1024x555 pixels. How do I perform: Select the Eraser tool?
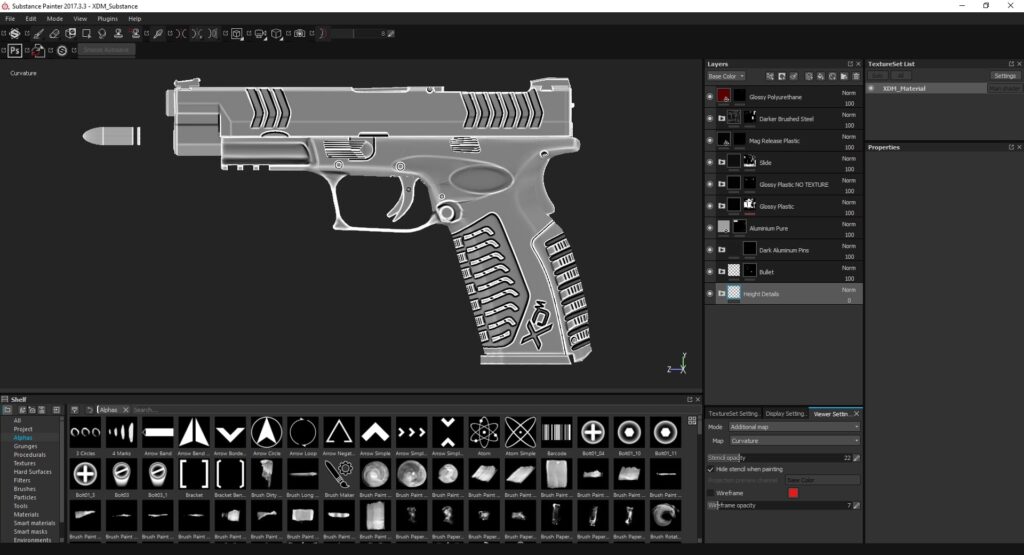54,33
